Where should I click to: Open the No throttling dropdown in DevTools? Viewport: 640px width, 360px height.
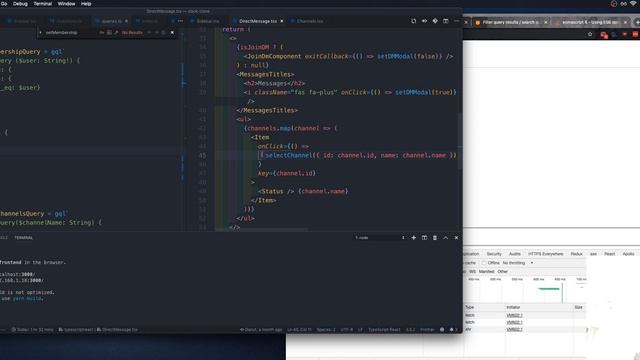pos(518,263)
